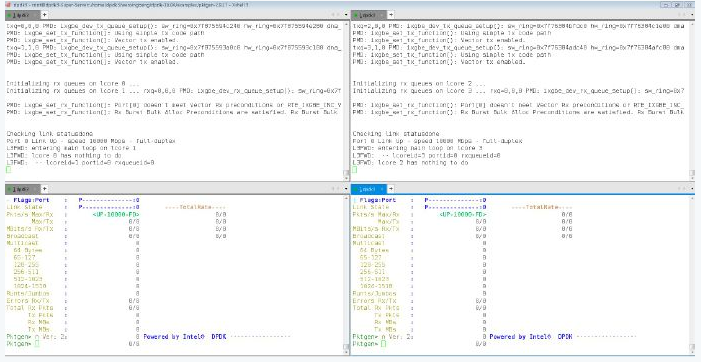
Task: Add a new tab in the bottom-left pane
Action: 44,189
